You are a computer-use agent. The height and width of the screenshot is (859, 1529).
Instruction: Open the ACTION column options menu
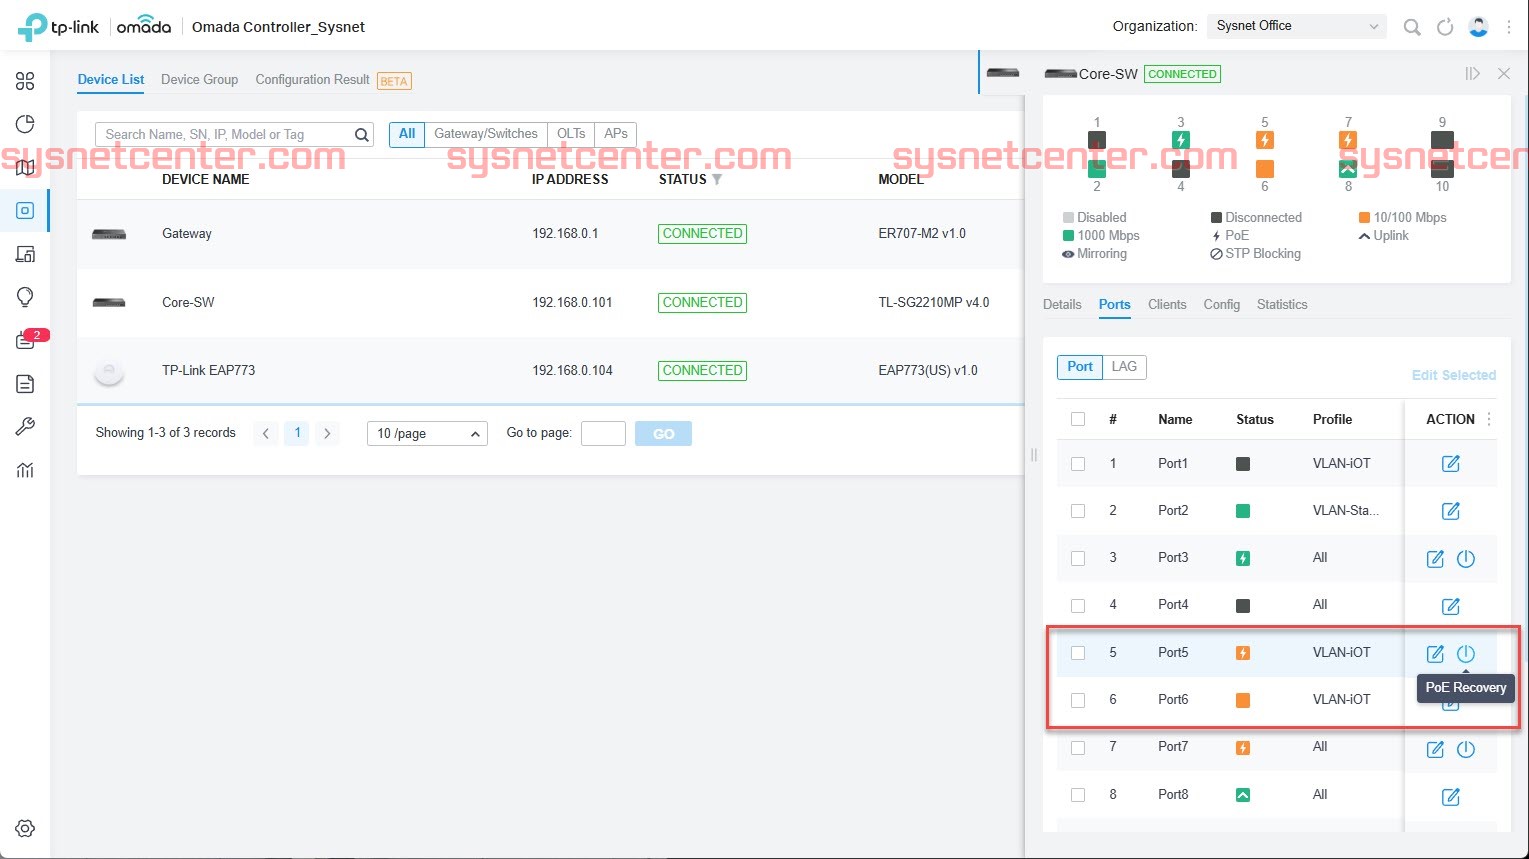tap(1489, 420)
